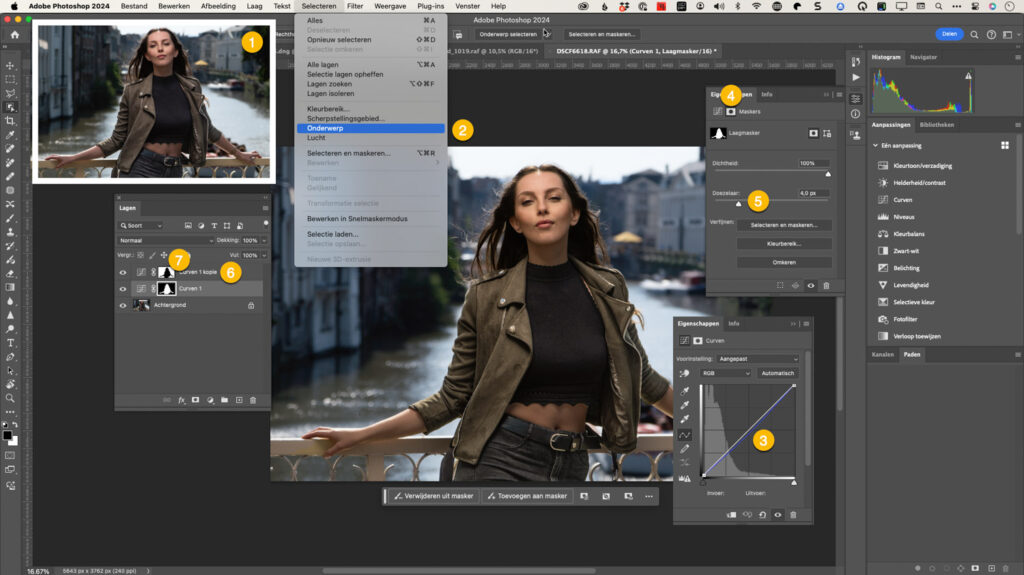Open the Lagen panel menu

(265, 208)
